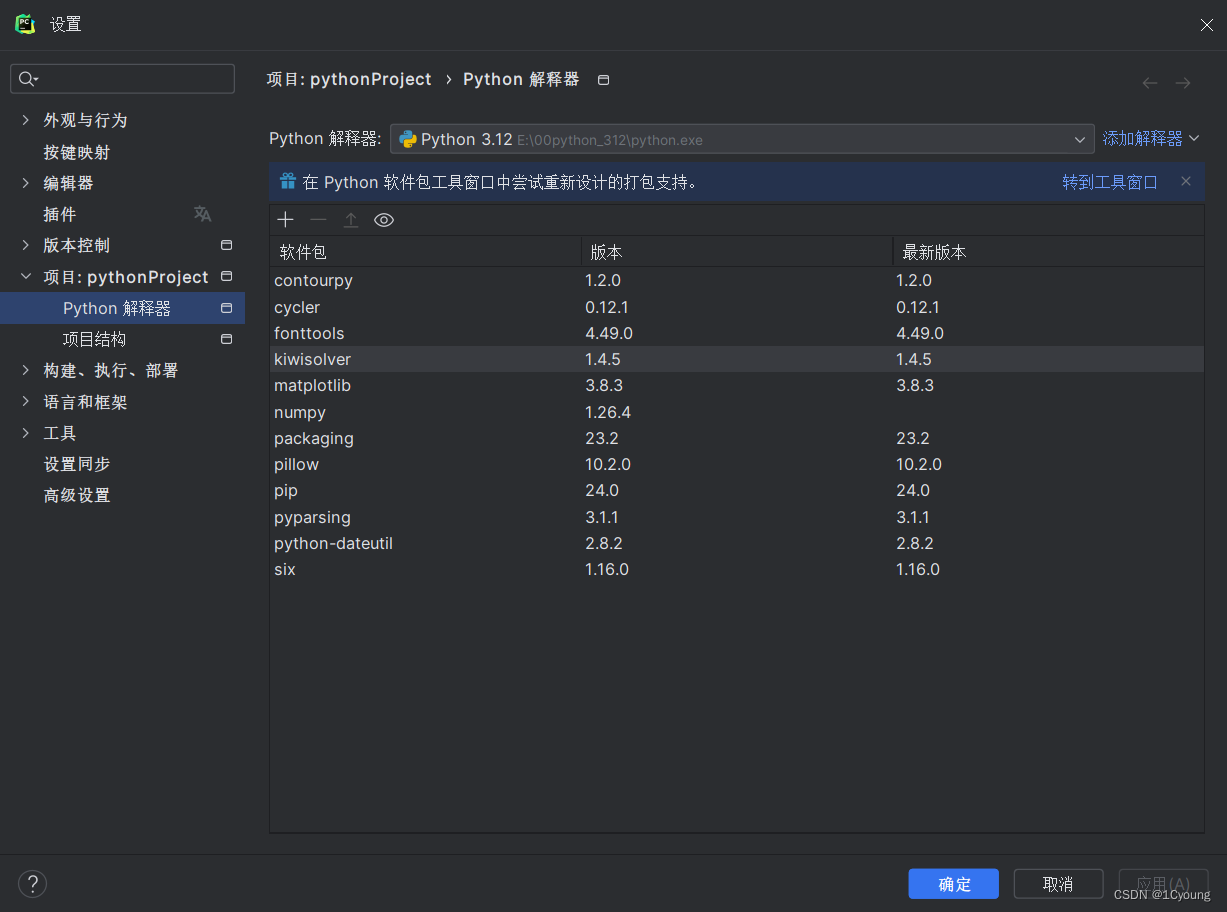Click the 取消 button
1227x912 pixels.
pos(1058,884)
